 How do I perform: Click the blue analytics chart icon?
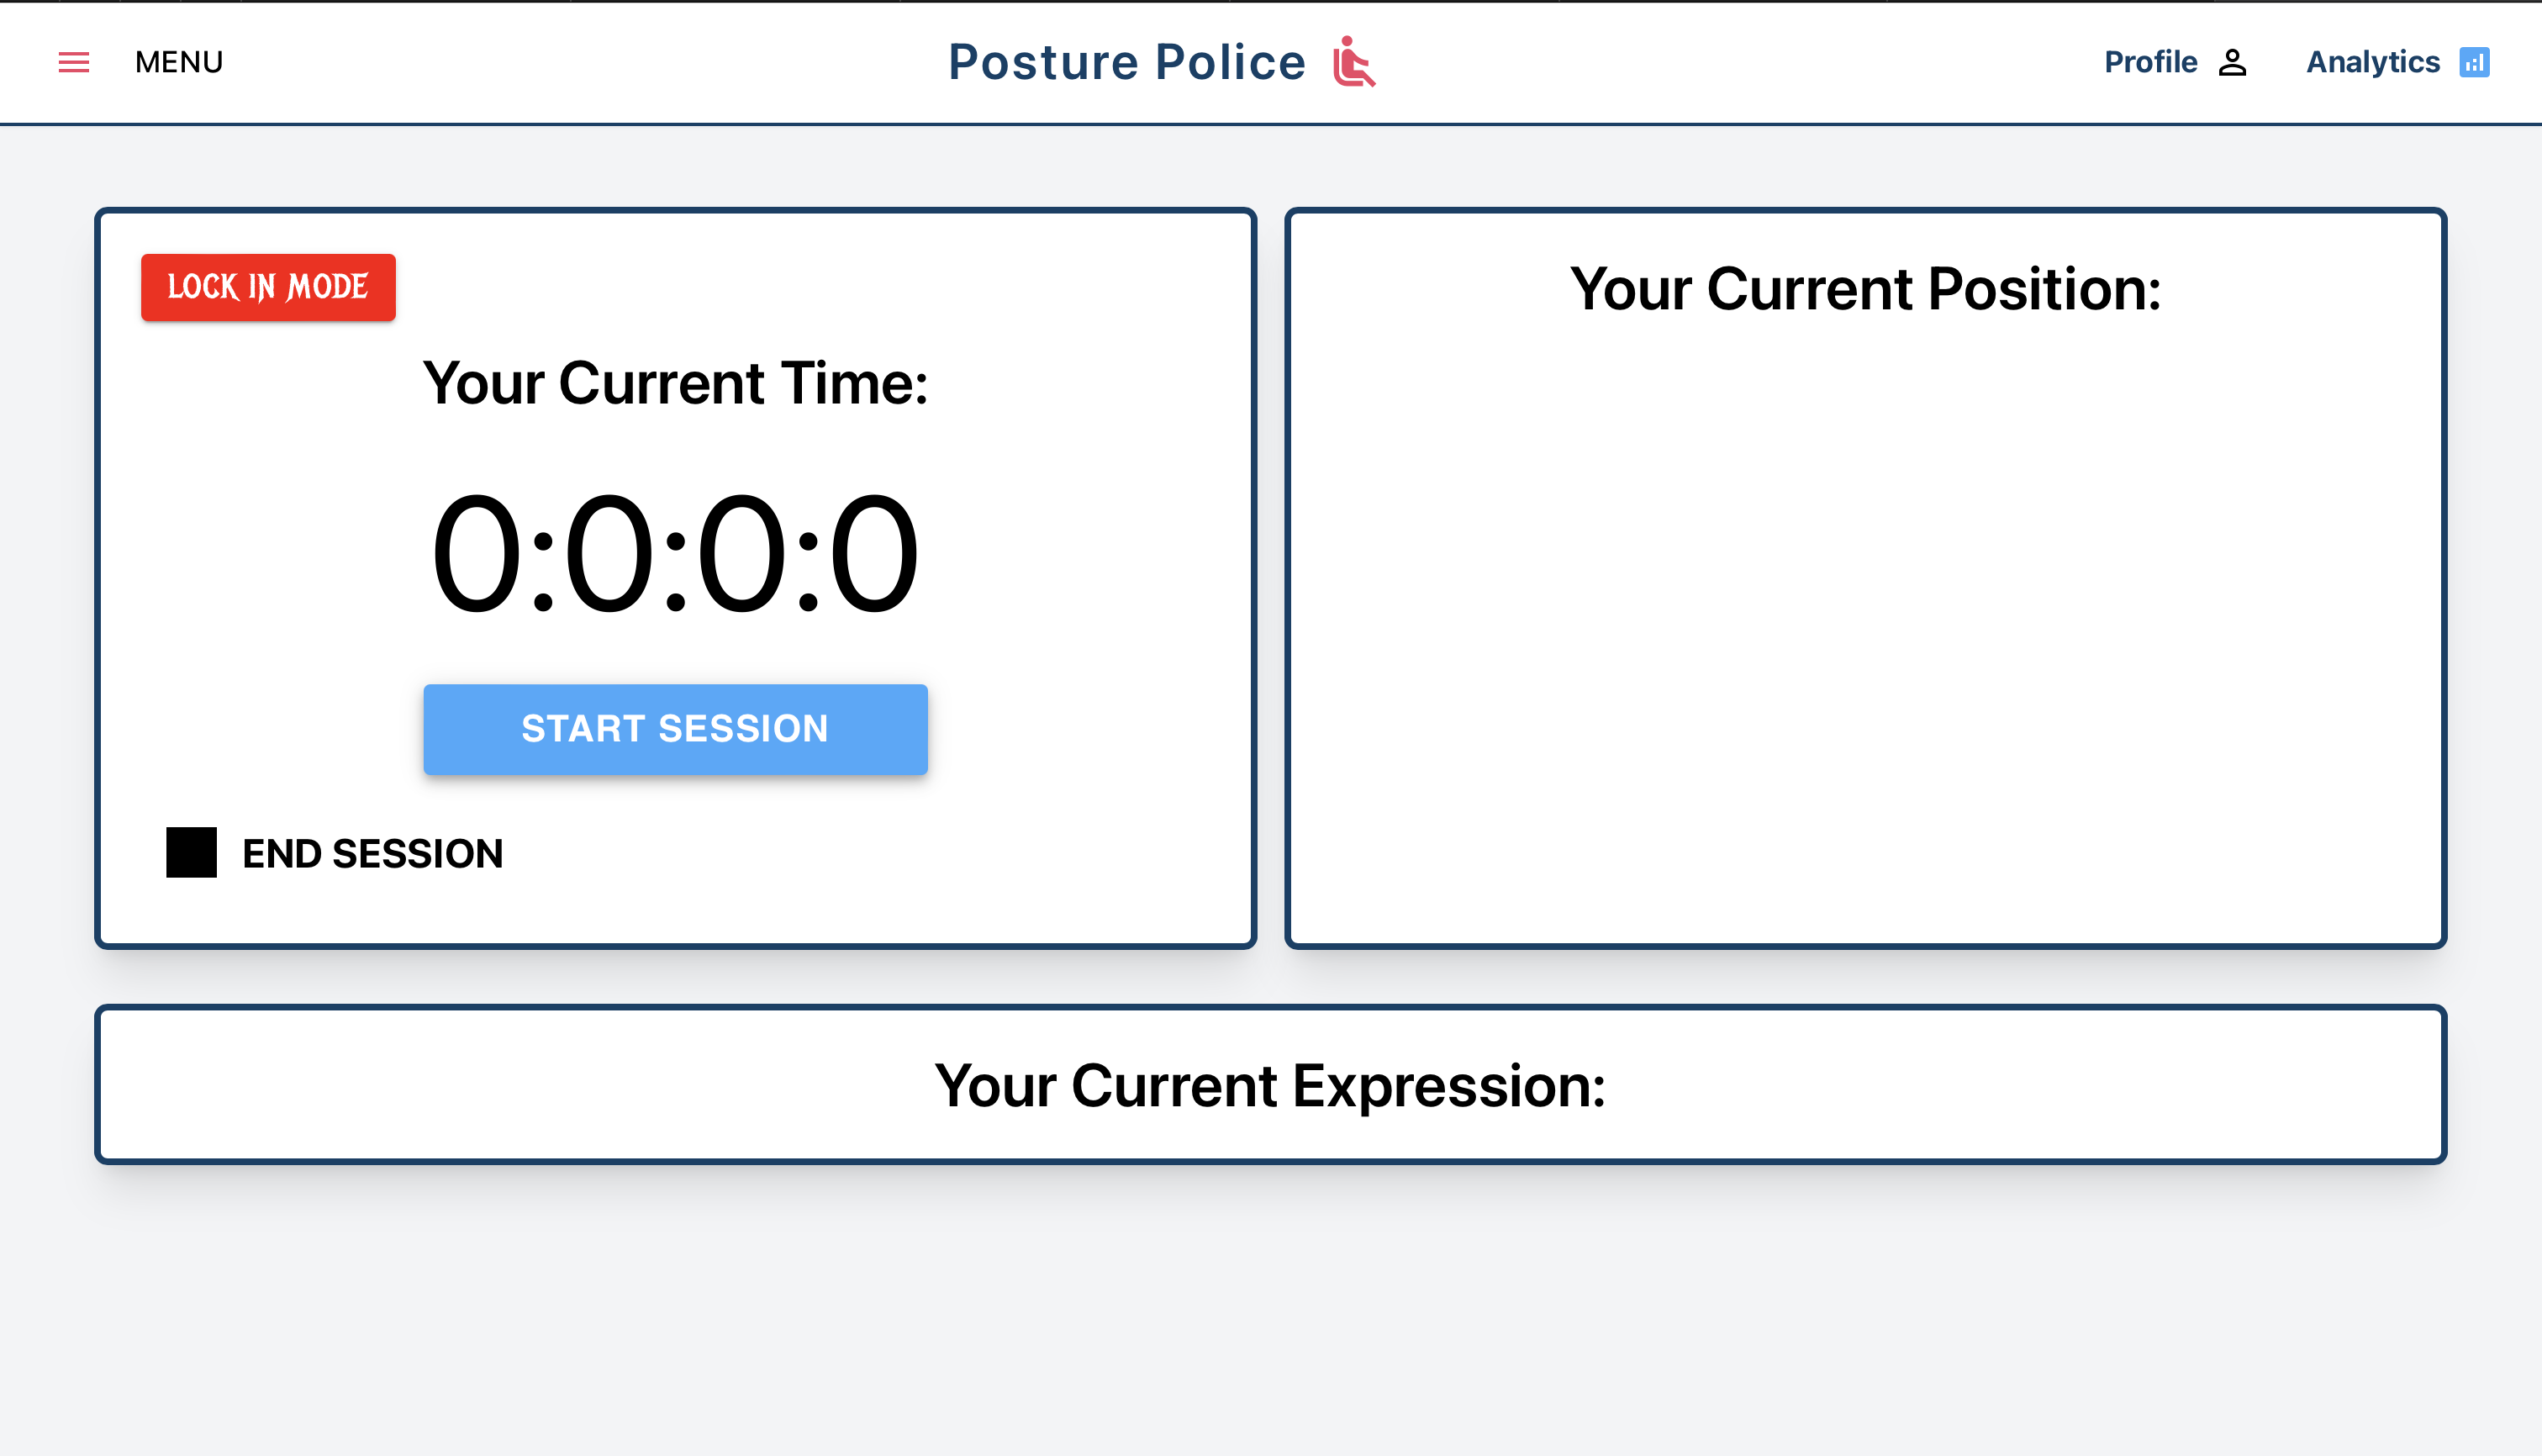click(2474, 62)
